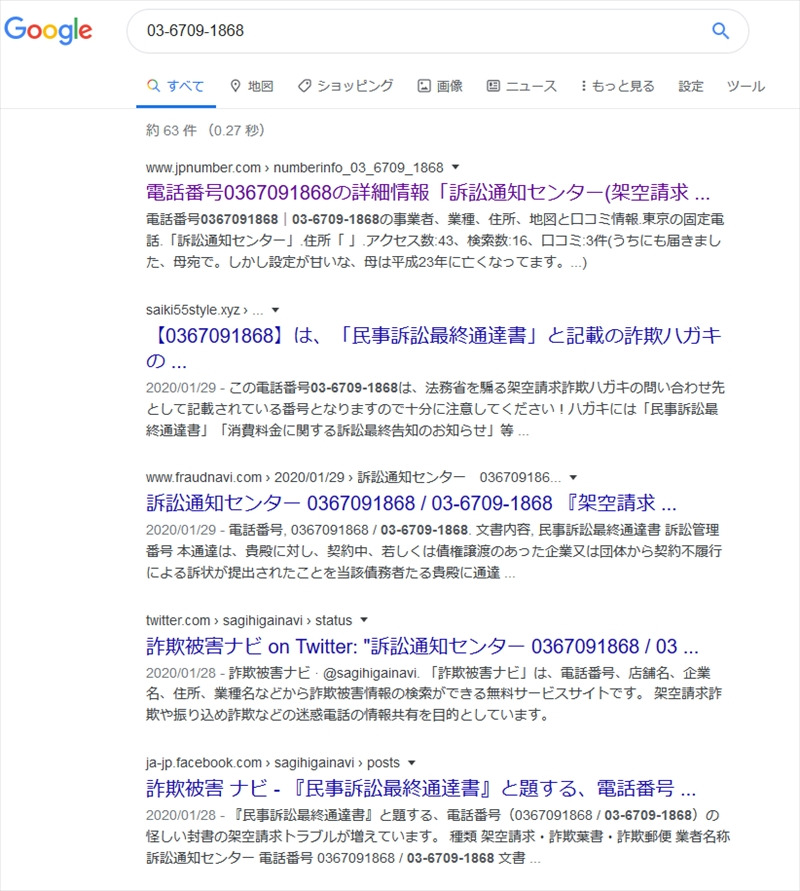Expand dropdown arrow next to www.fraudnavi.com URL

573,477
